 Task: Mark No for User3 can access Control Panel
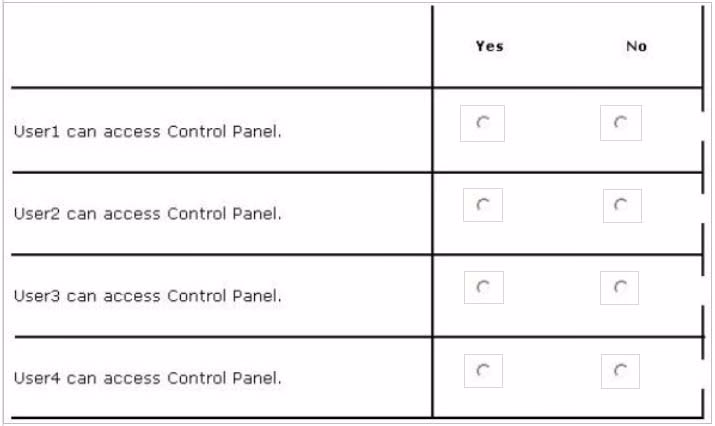point(619,288)
